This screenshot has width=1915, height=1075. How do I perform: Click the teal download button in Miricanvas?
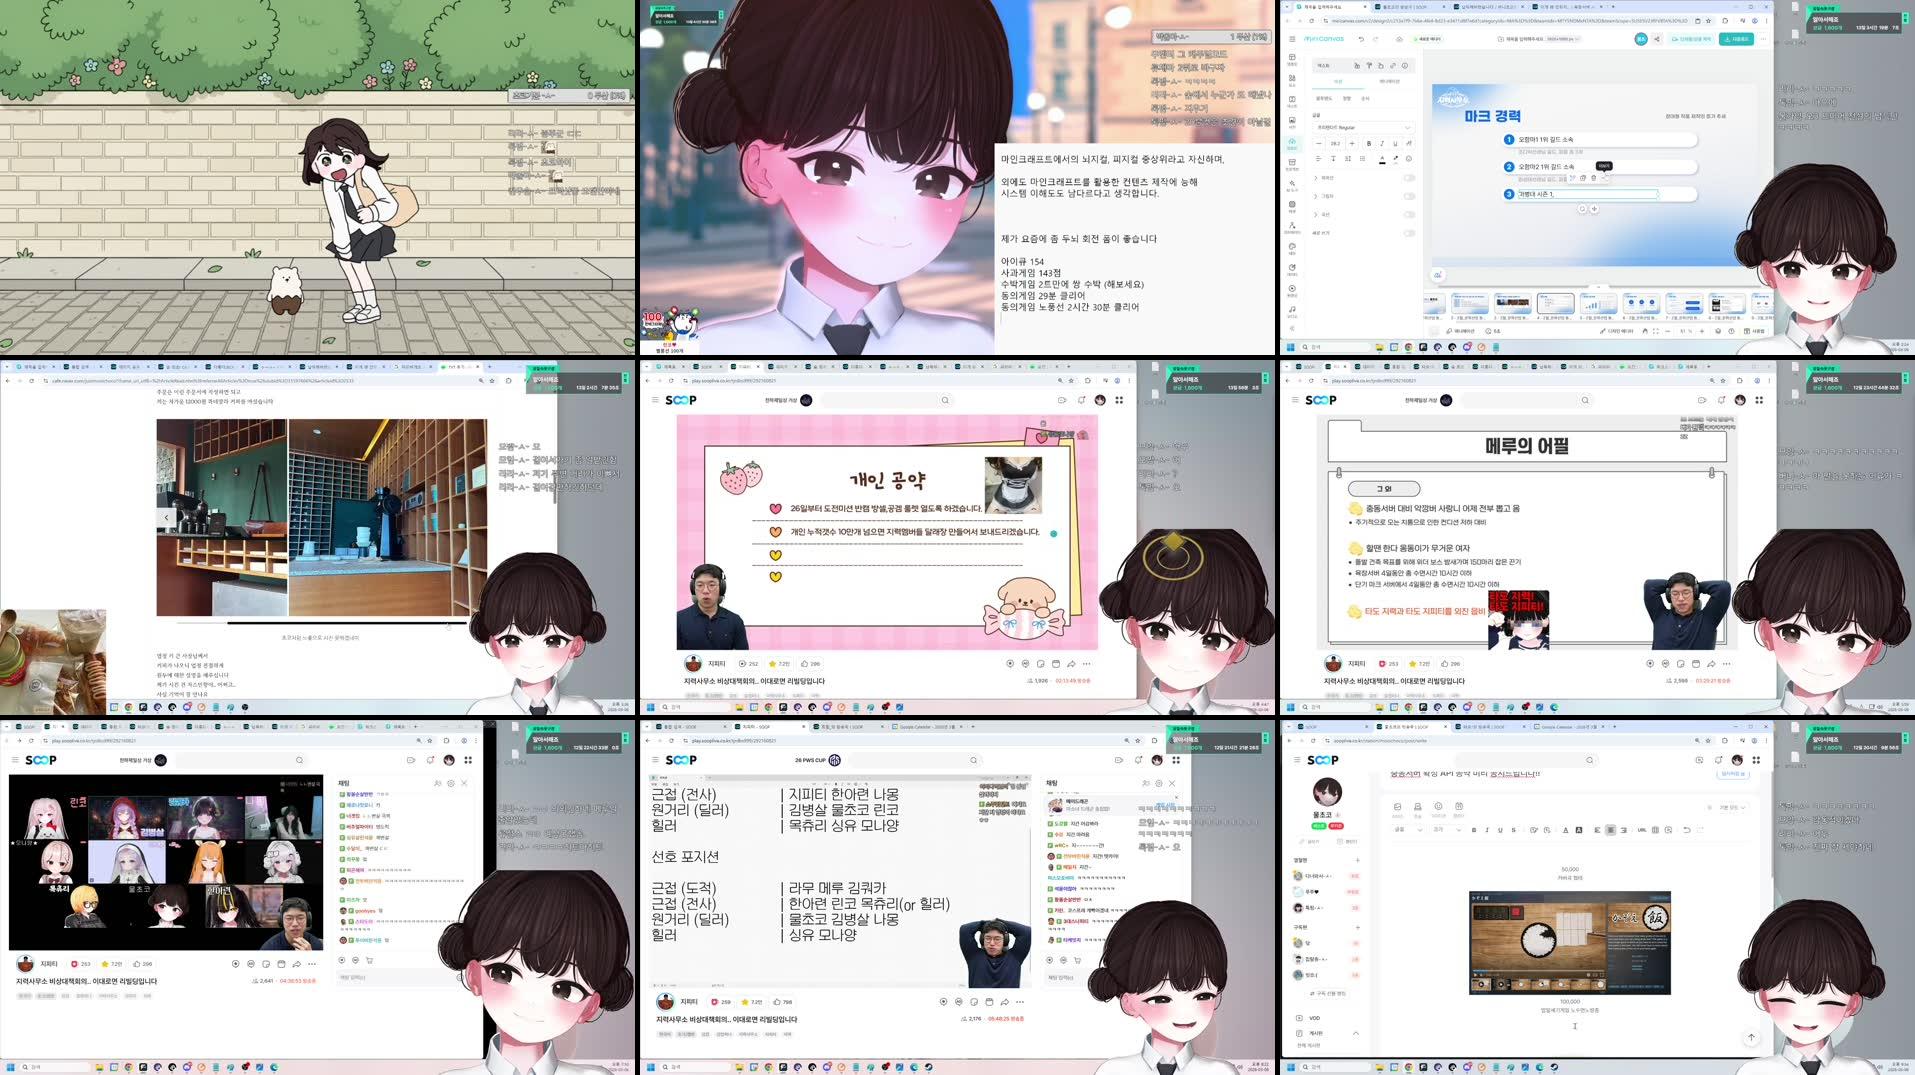point(1737,39)
